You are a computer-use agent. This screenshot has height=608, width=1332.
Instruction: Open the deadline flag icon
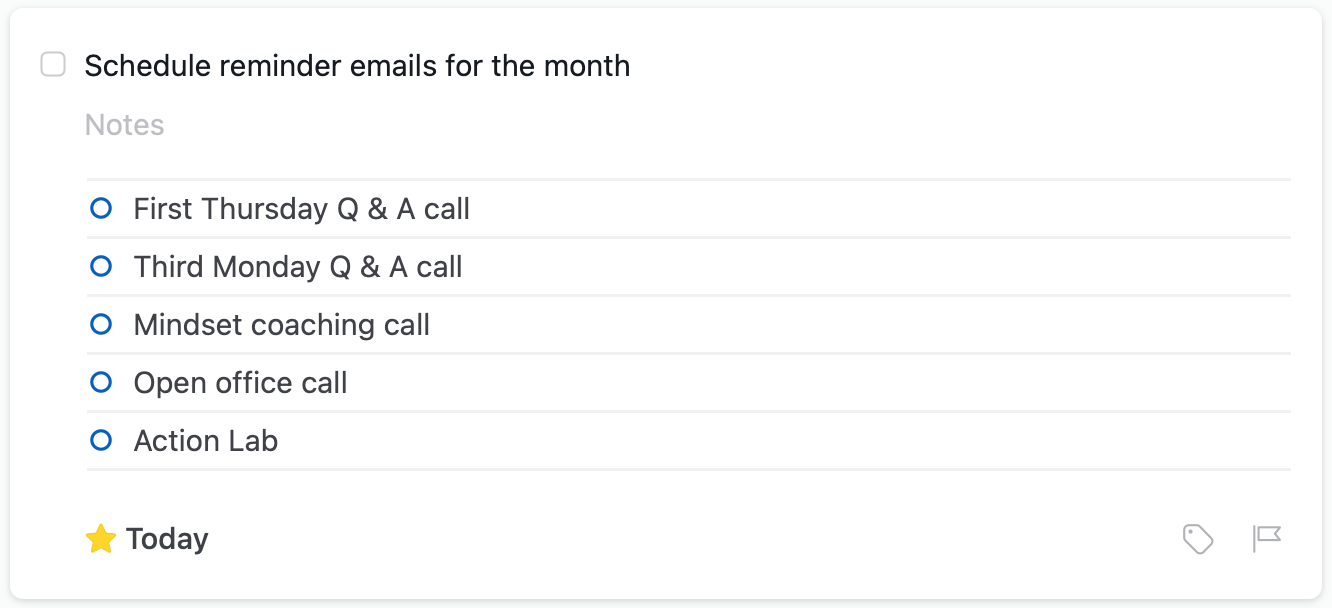pyautogui.click(x=1267, y=539)
